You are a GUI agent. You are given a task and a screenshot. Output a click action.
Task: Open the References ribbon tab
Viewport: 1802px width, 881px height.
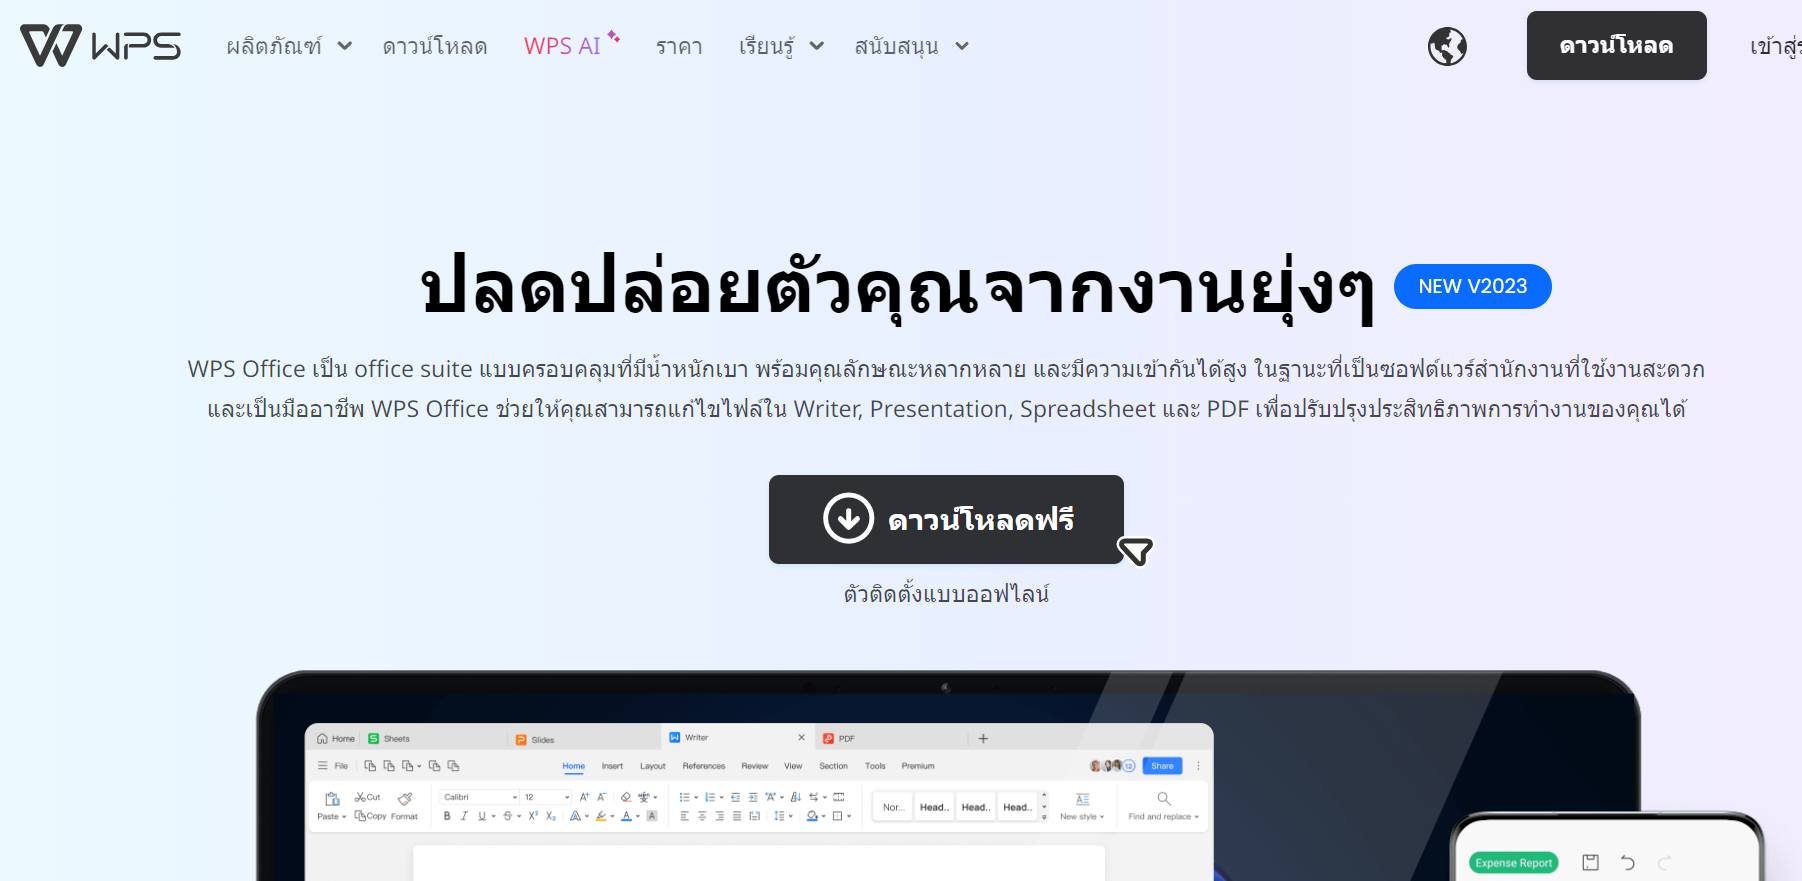tap(704, 766)
